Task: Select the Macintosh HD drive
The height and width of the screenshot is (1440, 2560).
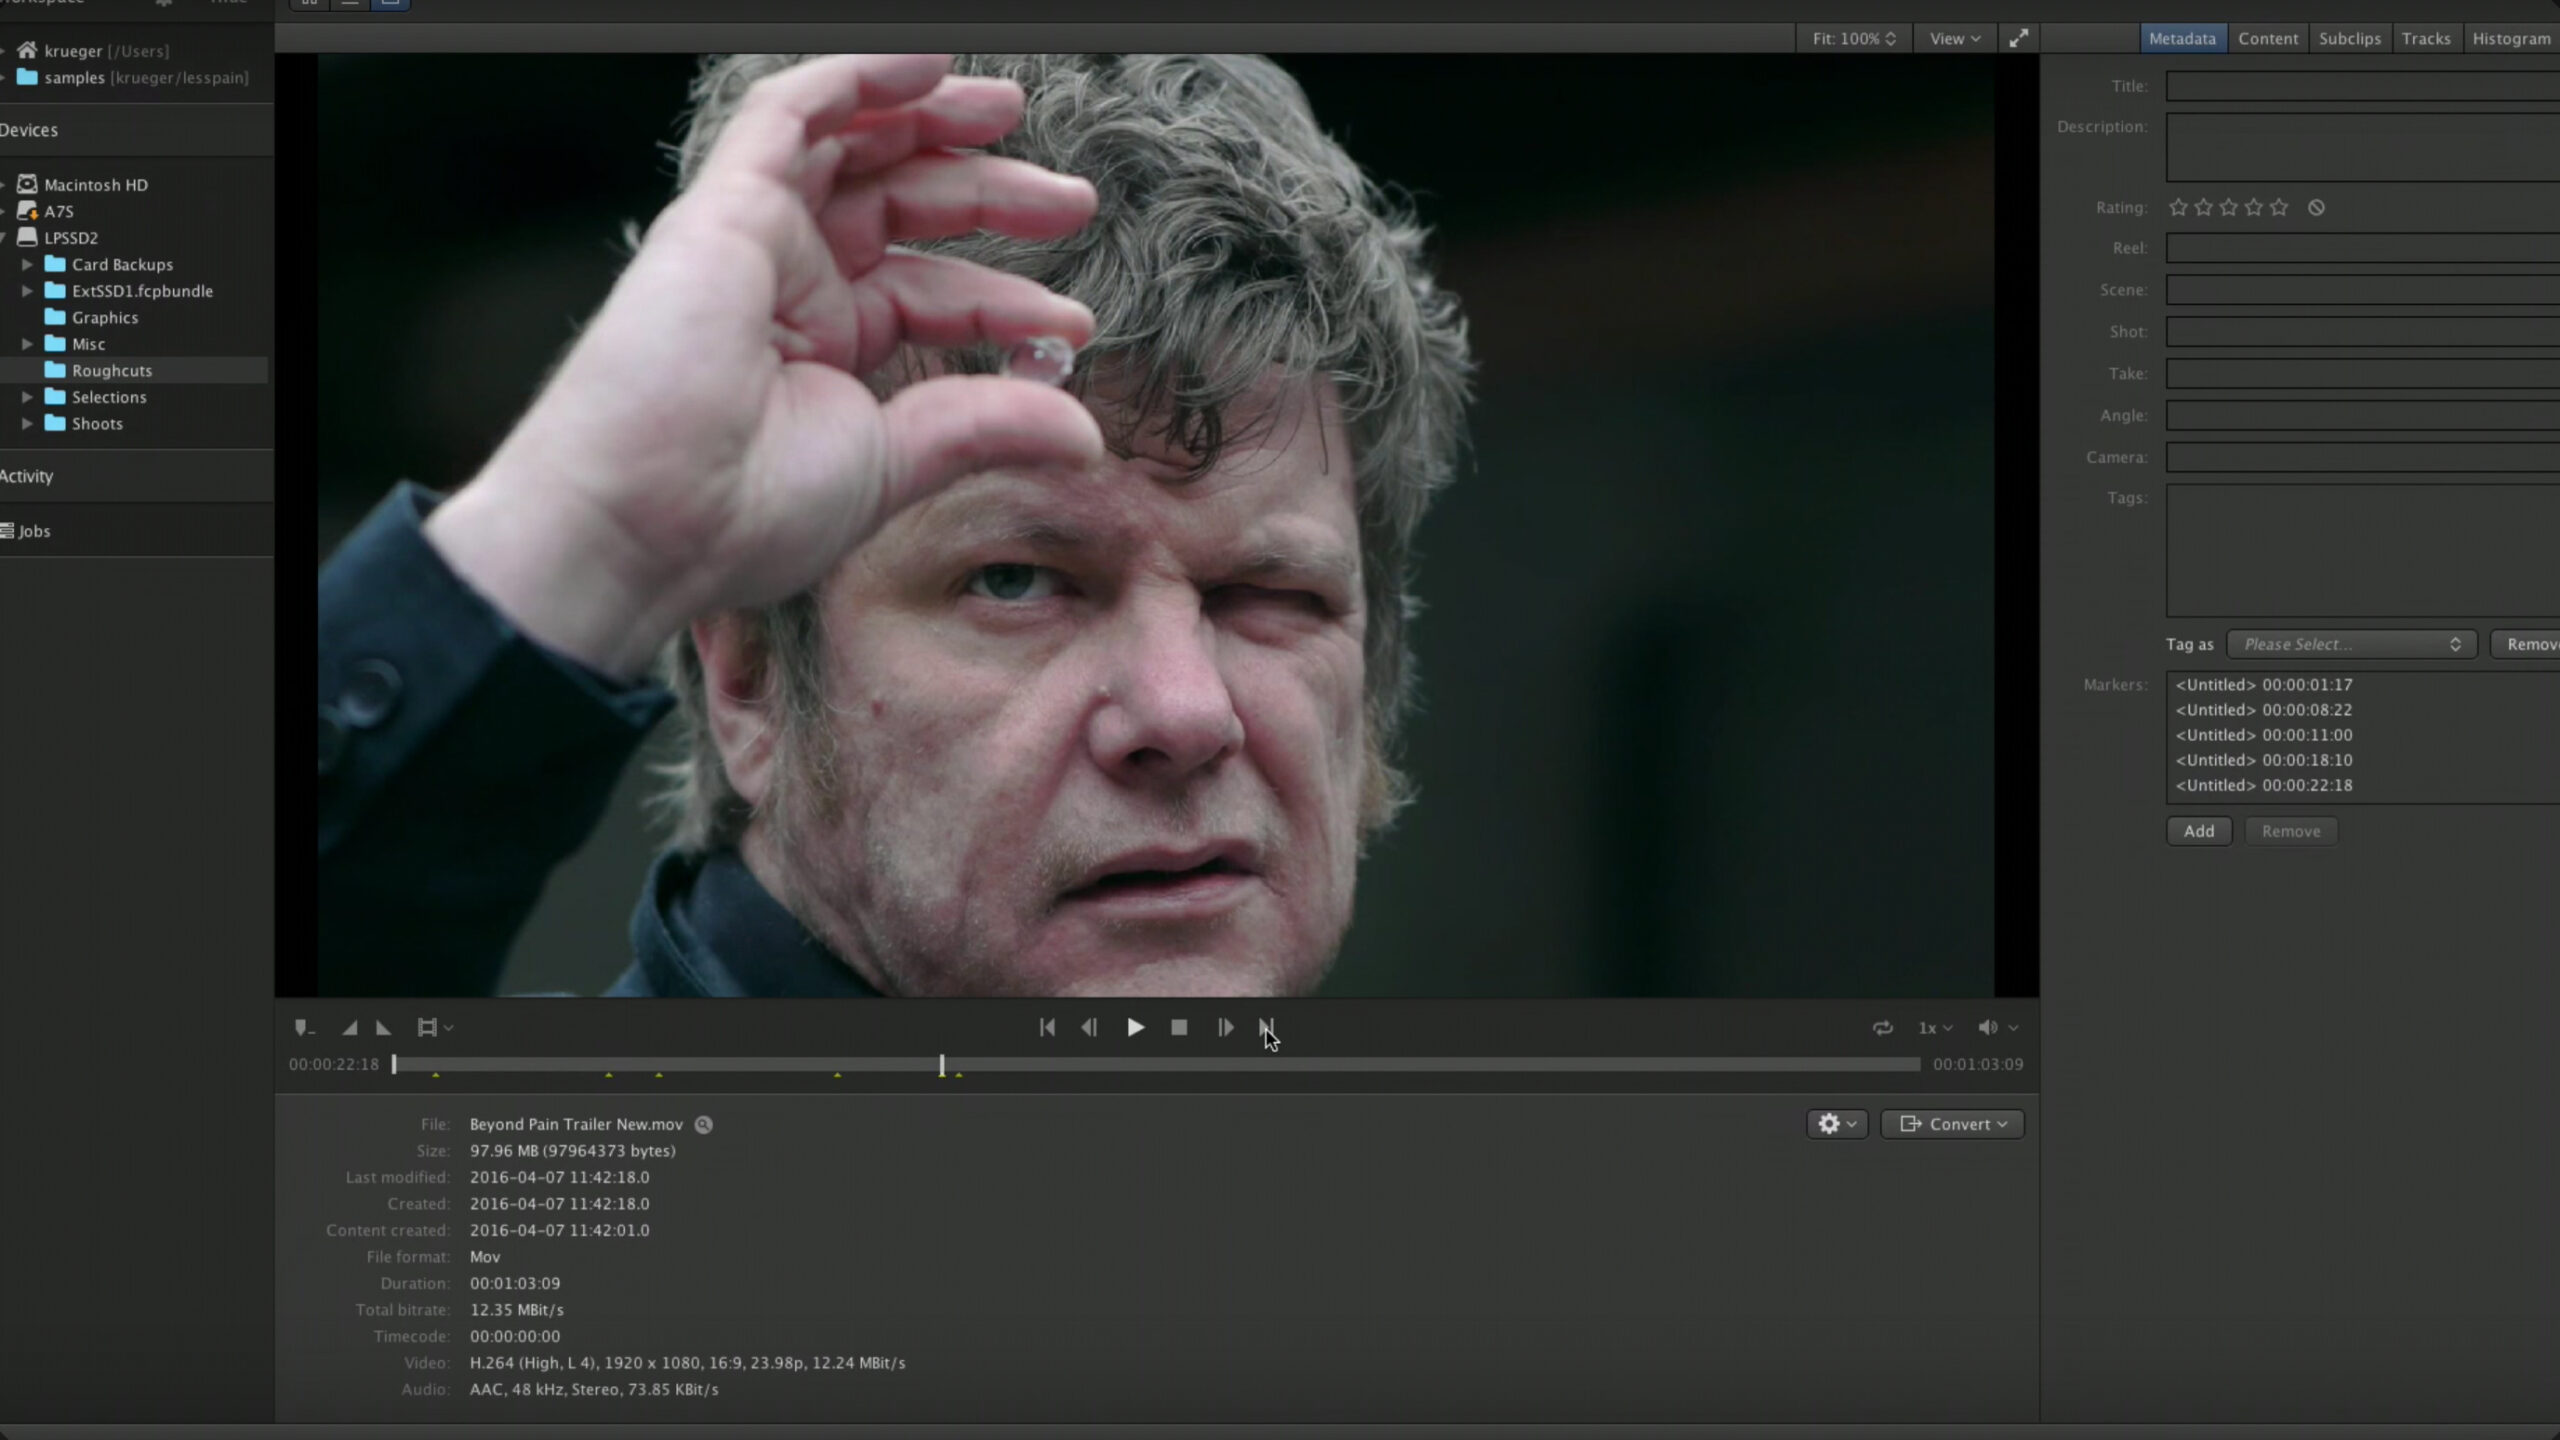Action: click(x=96, y=184)
